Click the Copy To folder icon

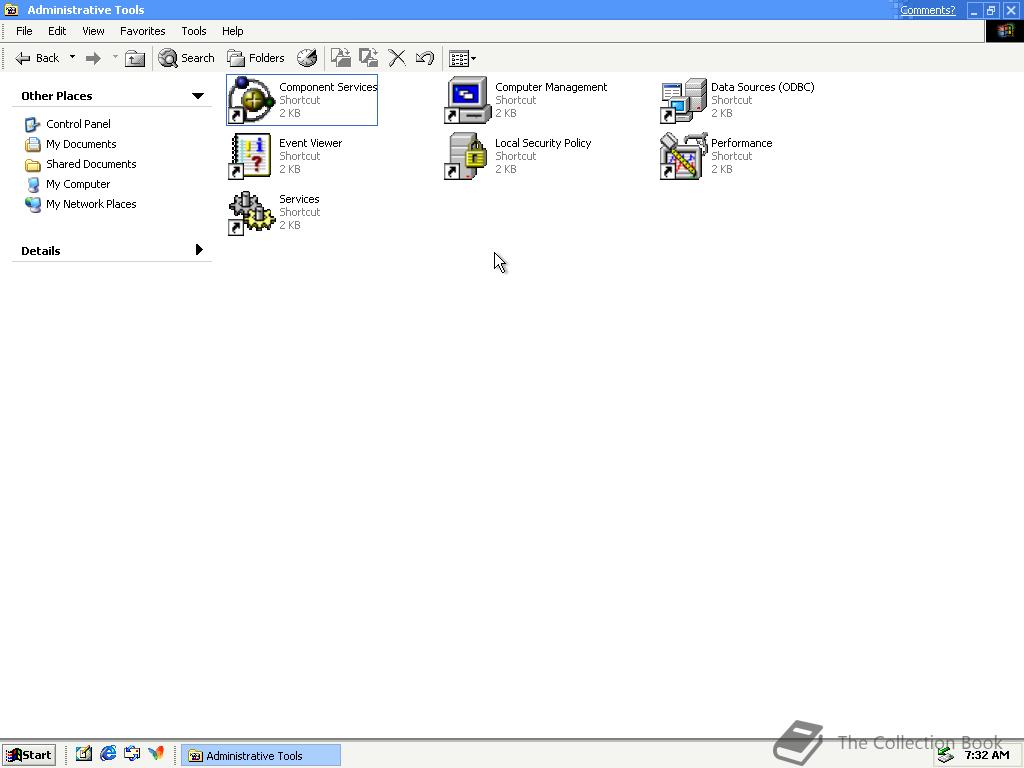click(x=368, y=58)
